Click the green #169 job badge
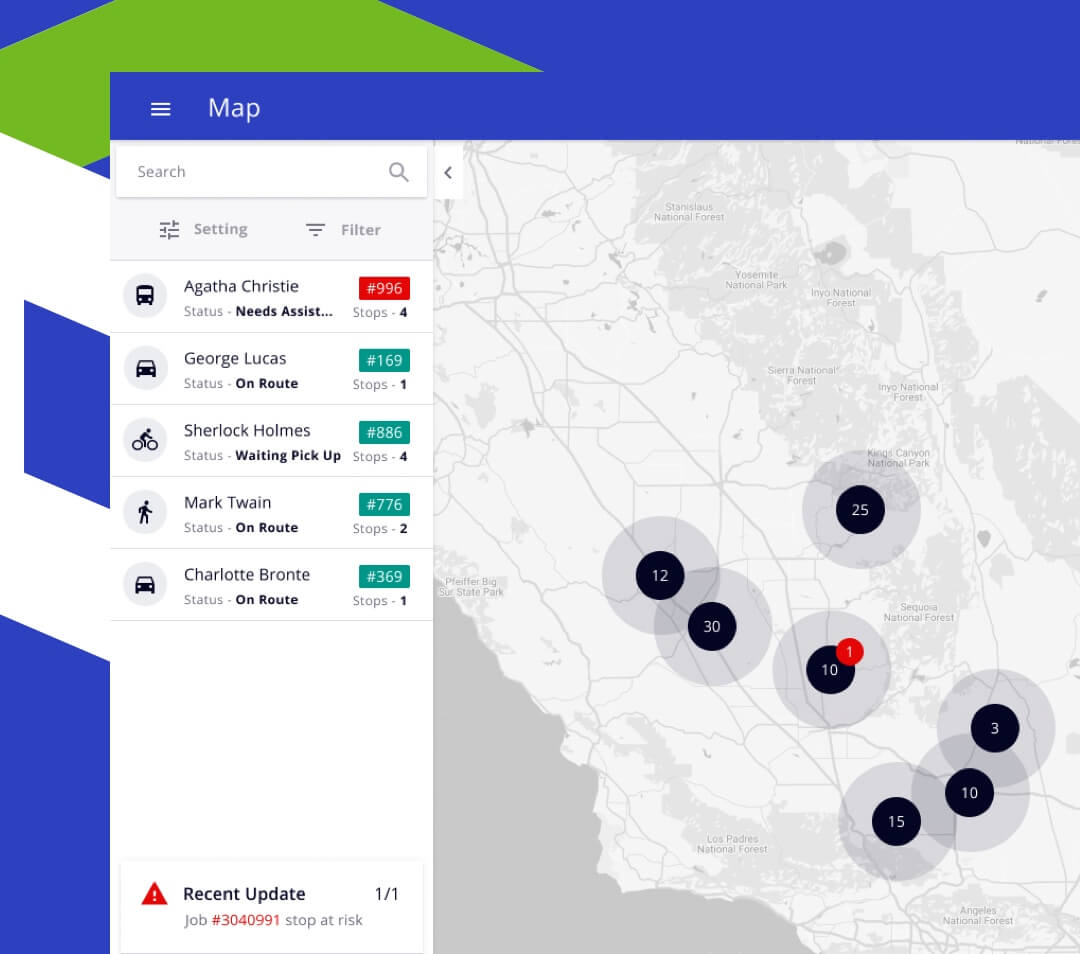This screenshot has height=954, width=1080. click(384, 360)
